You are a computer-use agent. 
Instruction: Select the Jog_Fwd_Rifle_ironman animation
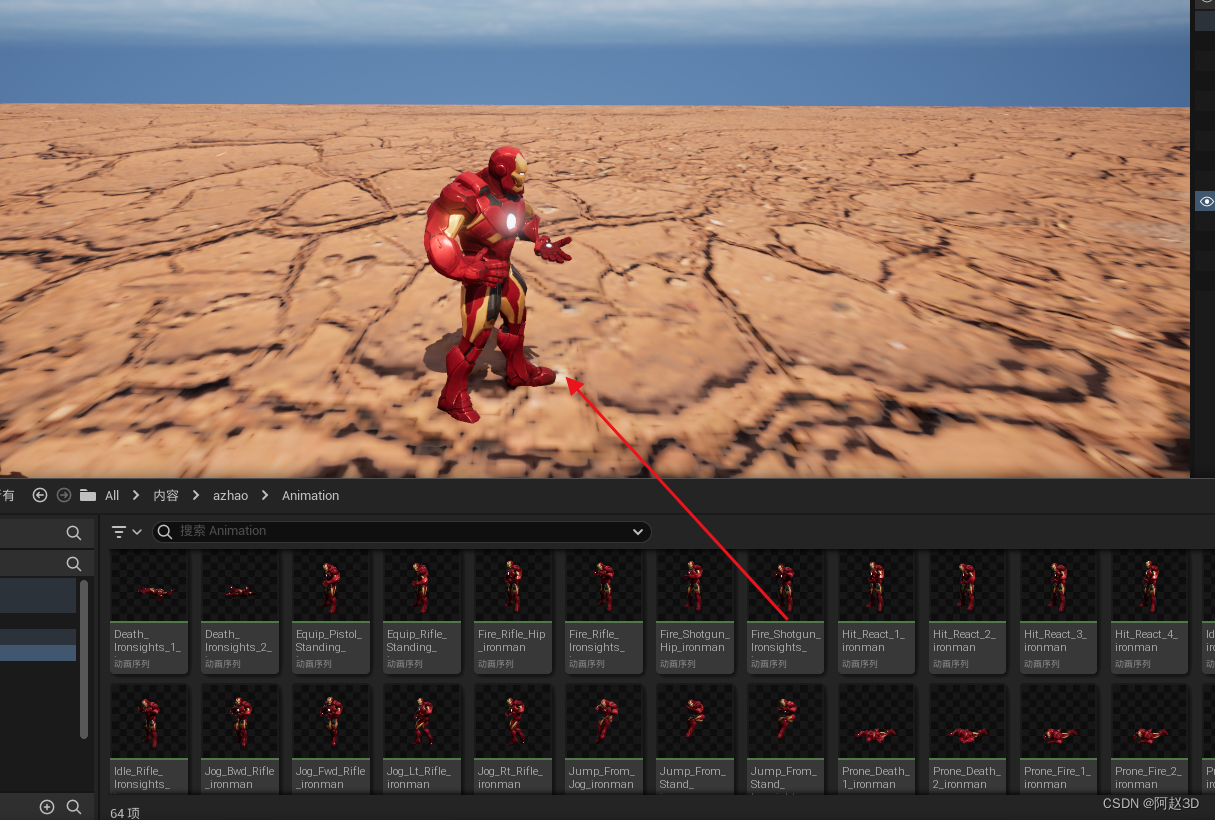(331, 739)
